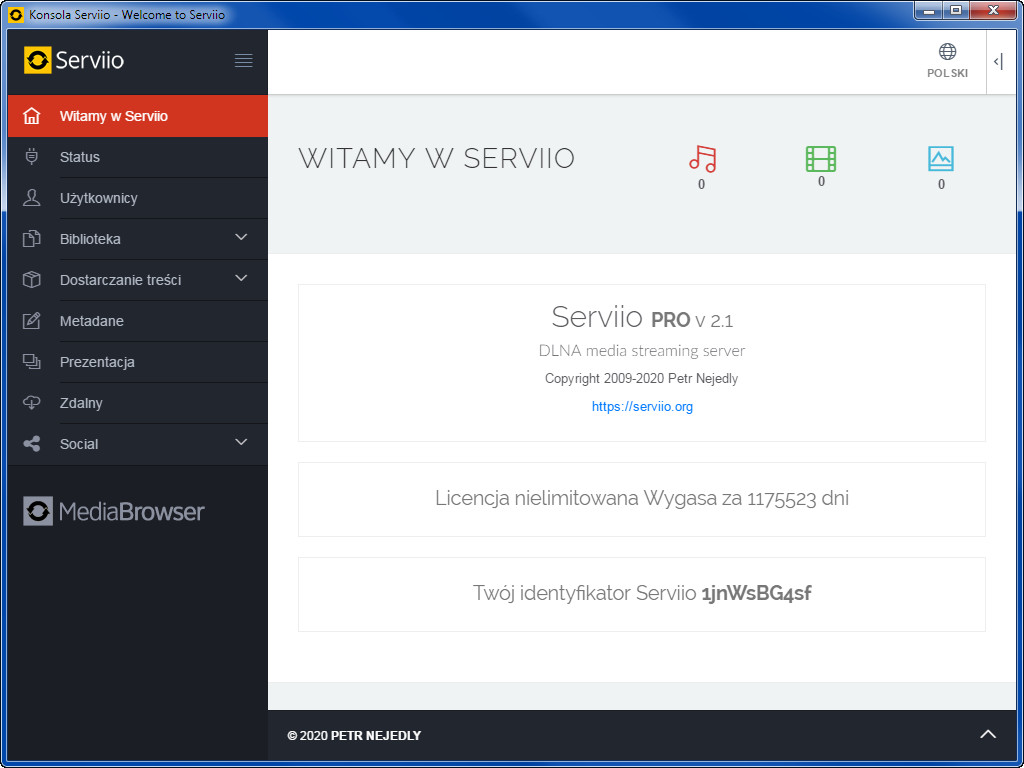
Task: Open the Prezentacja section
Action: click(138, 362)
